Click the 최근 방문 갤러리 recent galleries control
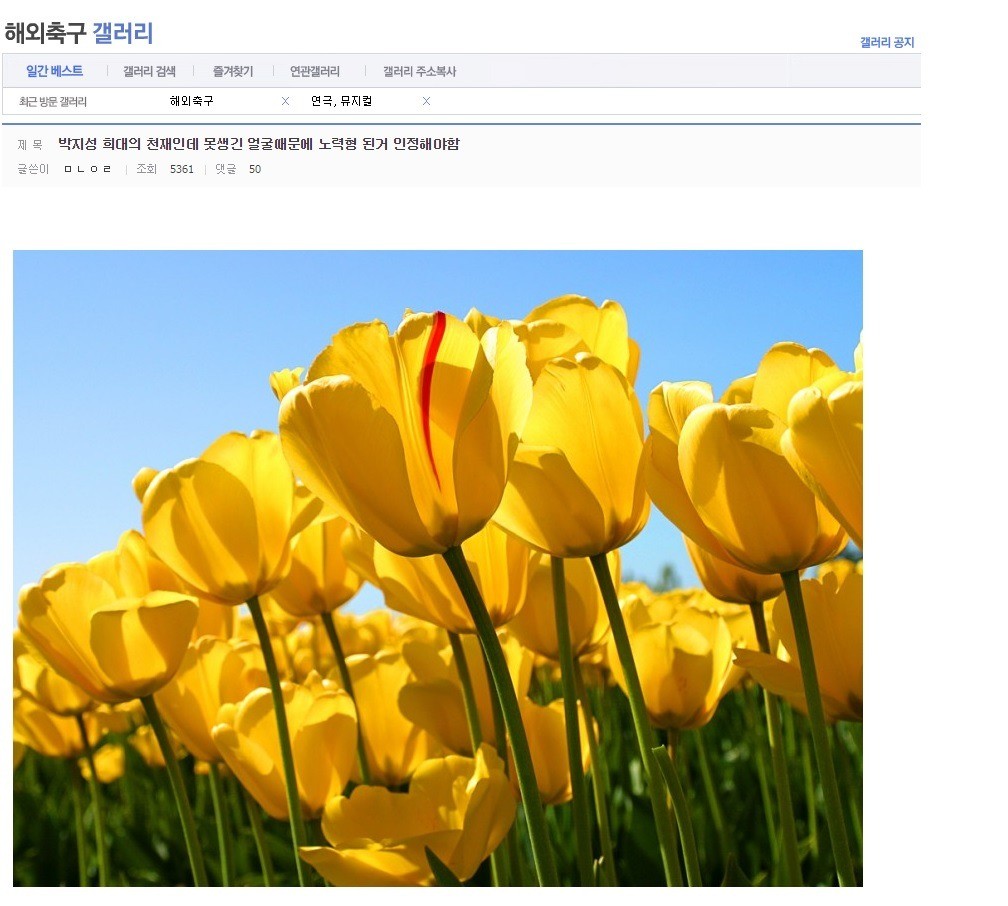The image size is (1008, 906). (54, 100)
